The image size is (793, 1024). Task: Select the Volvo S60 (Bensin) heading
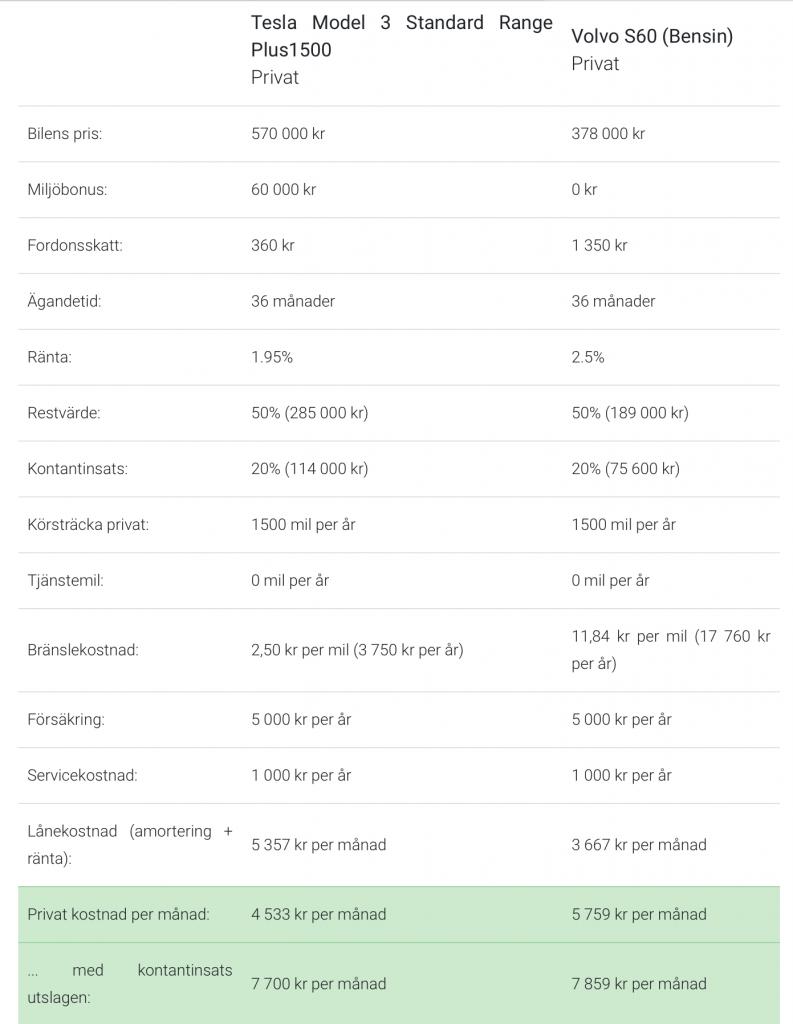(652, 36)
